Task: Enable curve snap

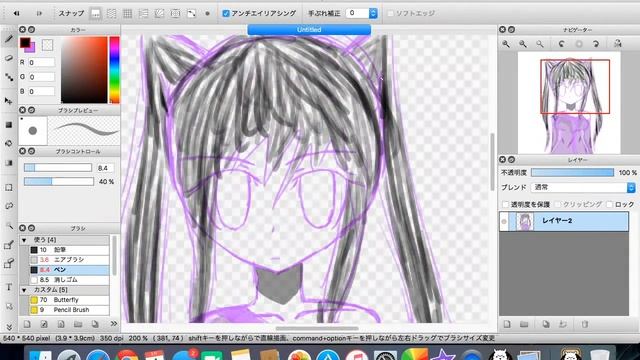Action: 191,13
